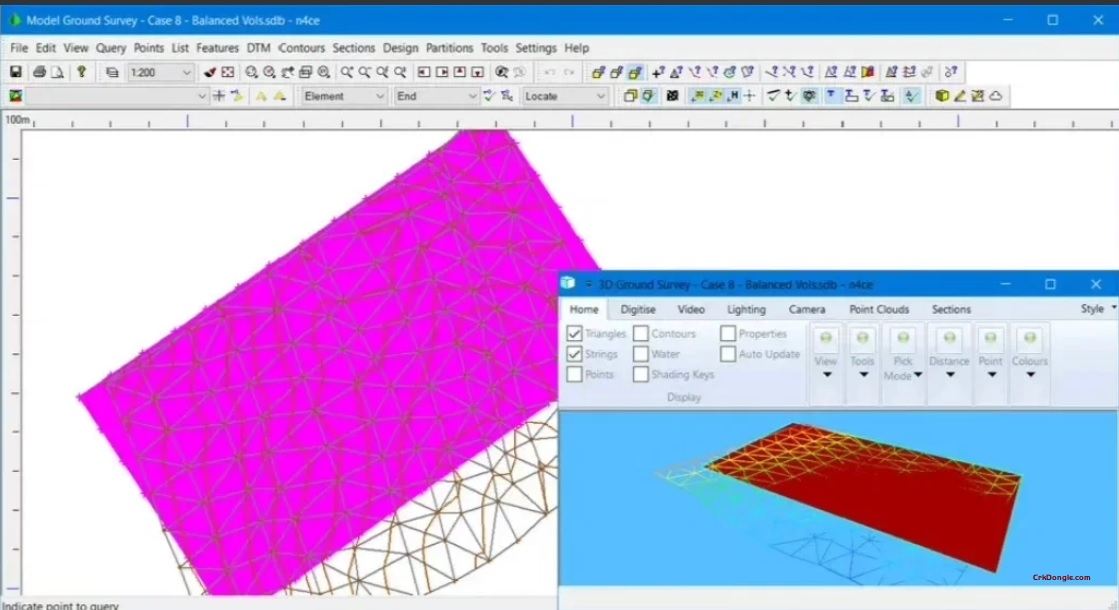This screenshot has width=1119, height=610.
Task: Check the Contours checkbox in the Display group
Action: pyautogui.click(x=639, y=333)
